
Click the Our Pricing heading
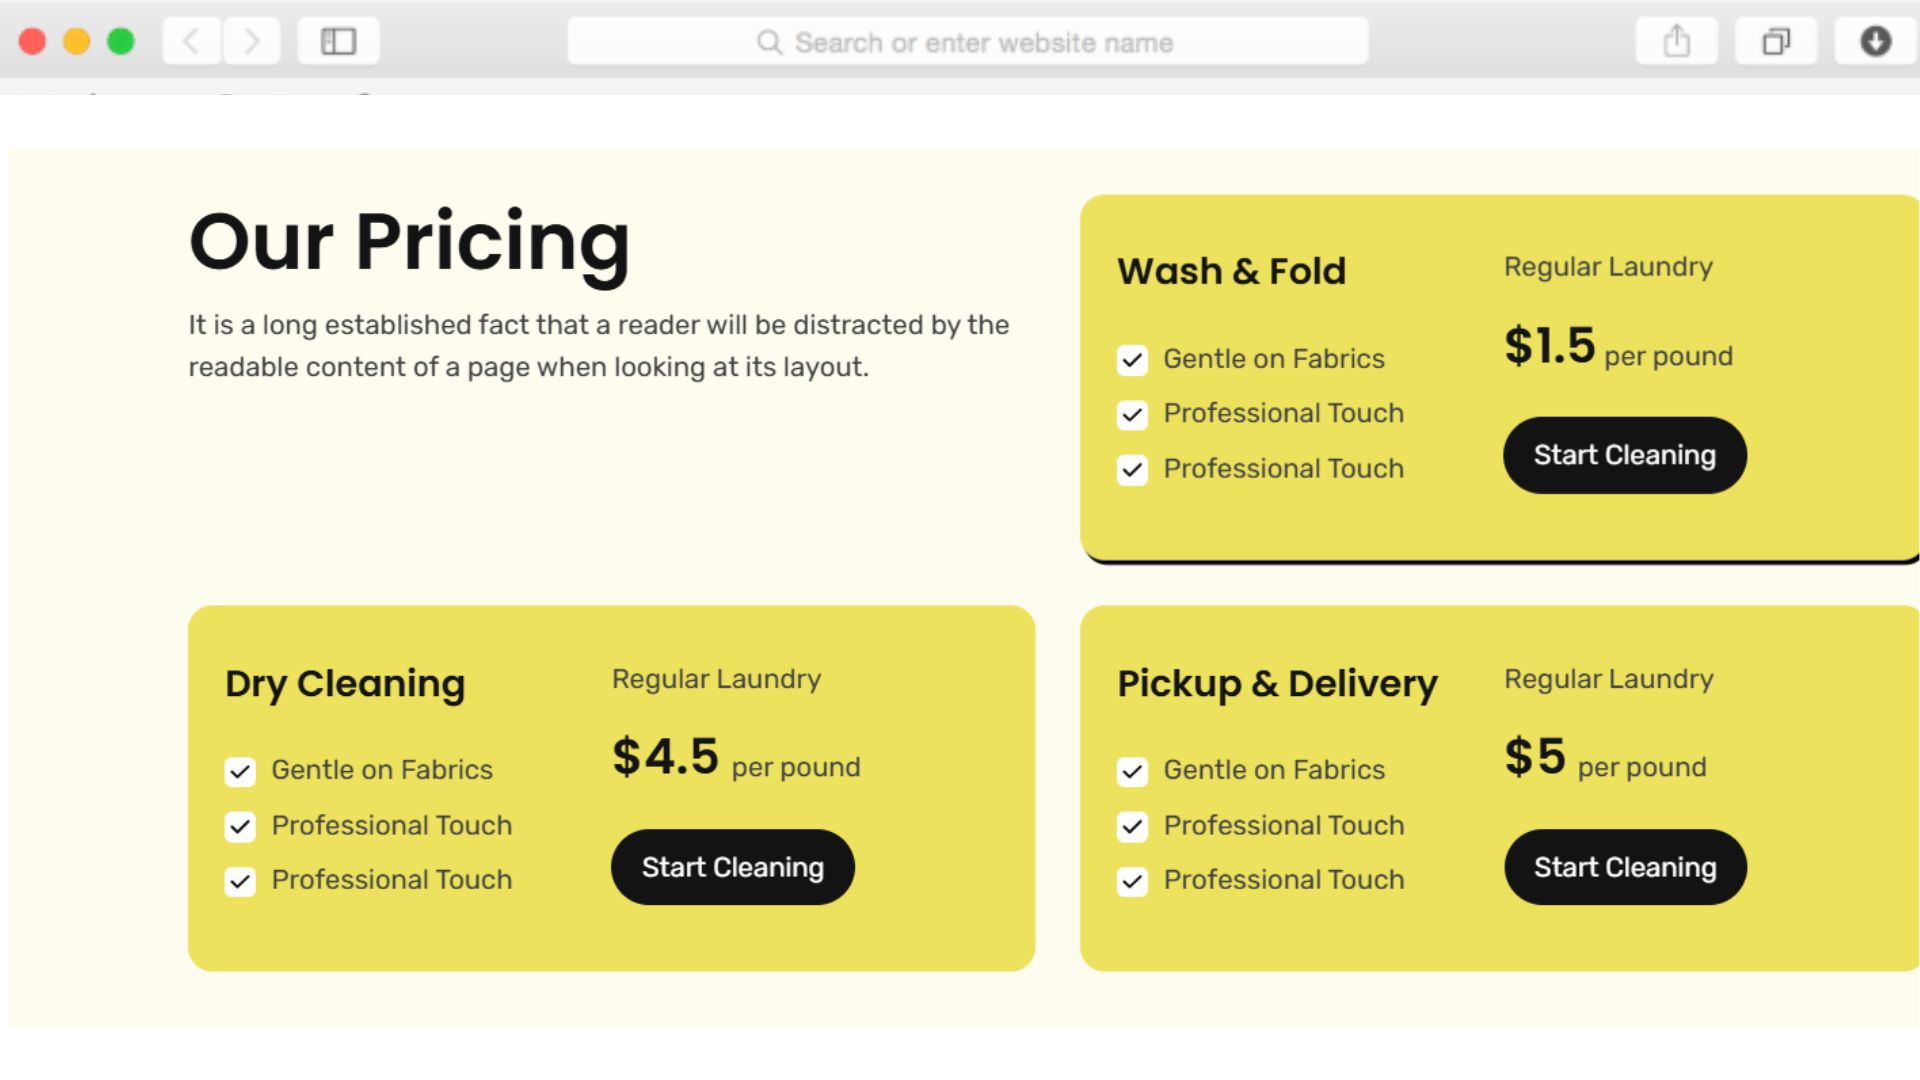click(409, 242)
